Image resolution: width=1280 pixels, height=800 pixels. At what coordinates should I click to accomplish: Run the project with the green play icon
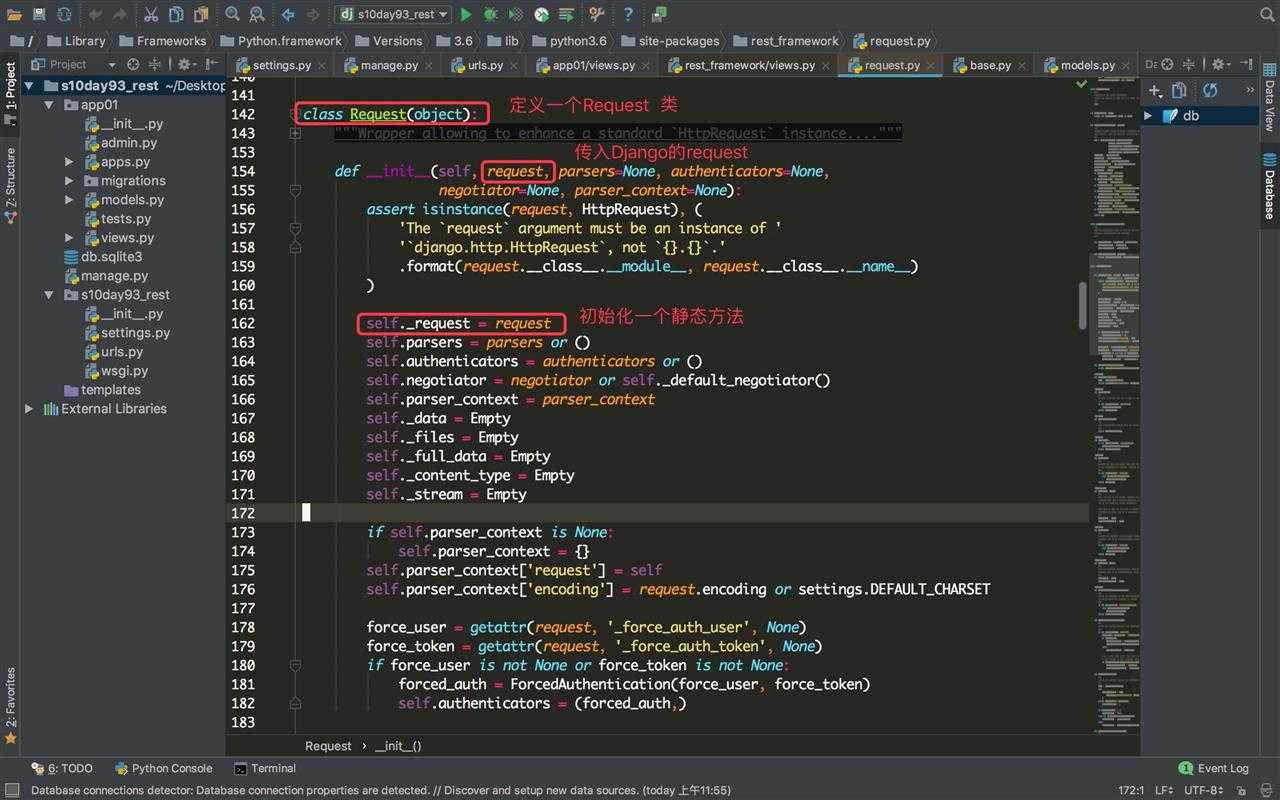tap(466, 14)
